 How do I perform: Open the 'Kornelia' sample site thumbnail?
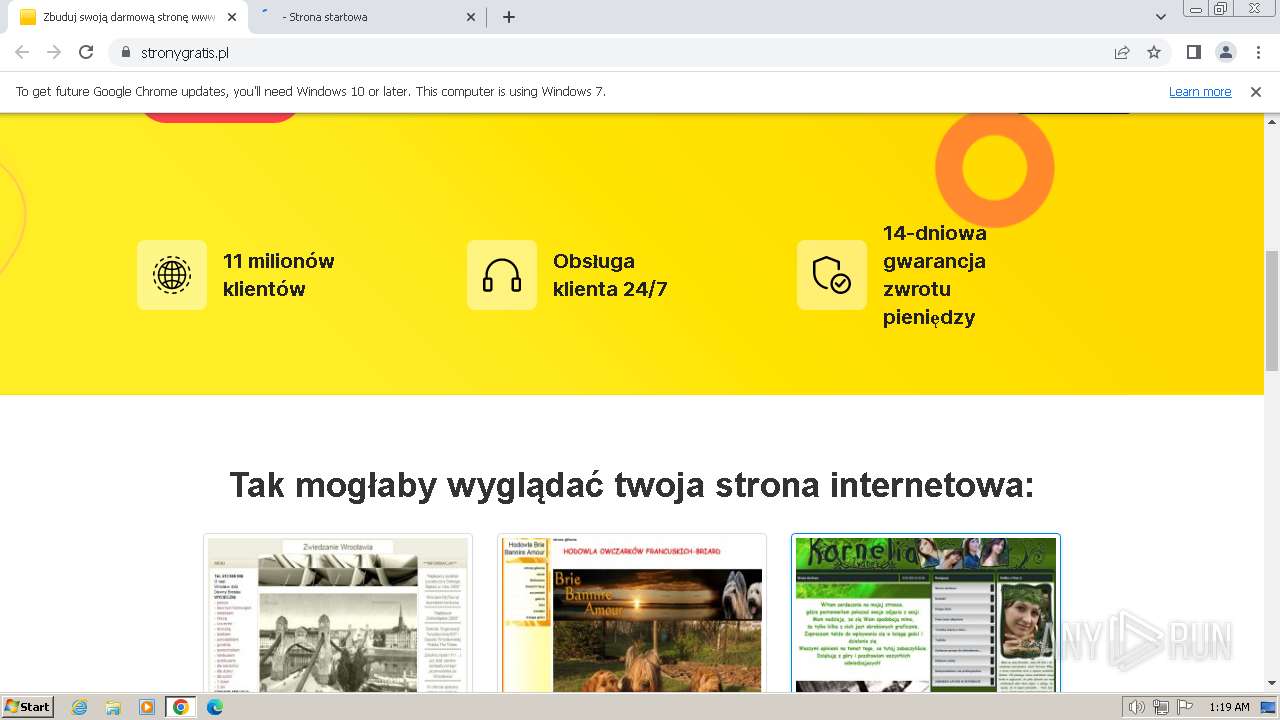(x=926, y=613)
